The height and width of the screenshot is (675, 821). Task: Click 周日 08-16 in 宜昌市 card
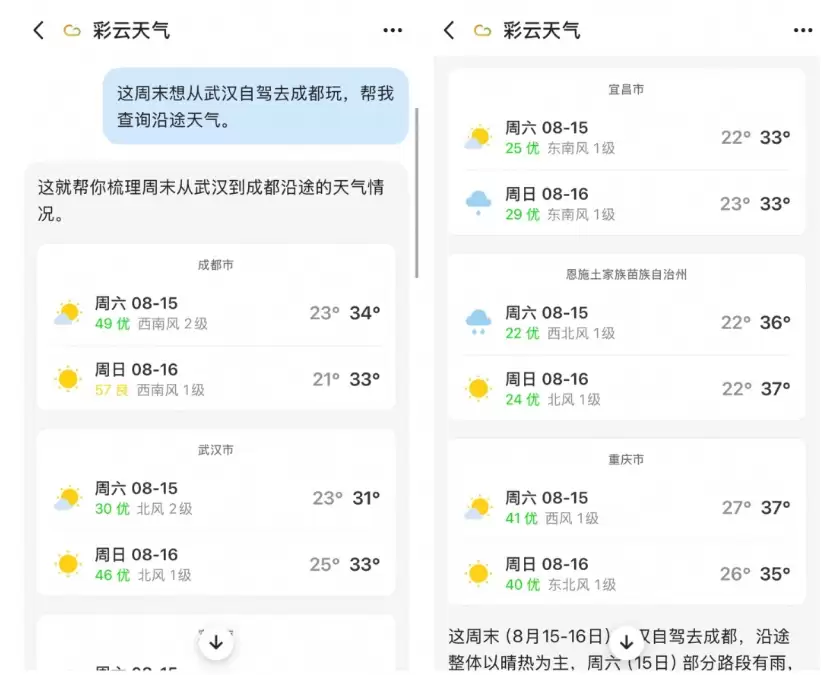click(x=547, y=194)
